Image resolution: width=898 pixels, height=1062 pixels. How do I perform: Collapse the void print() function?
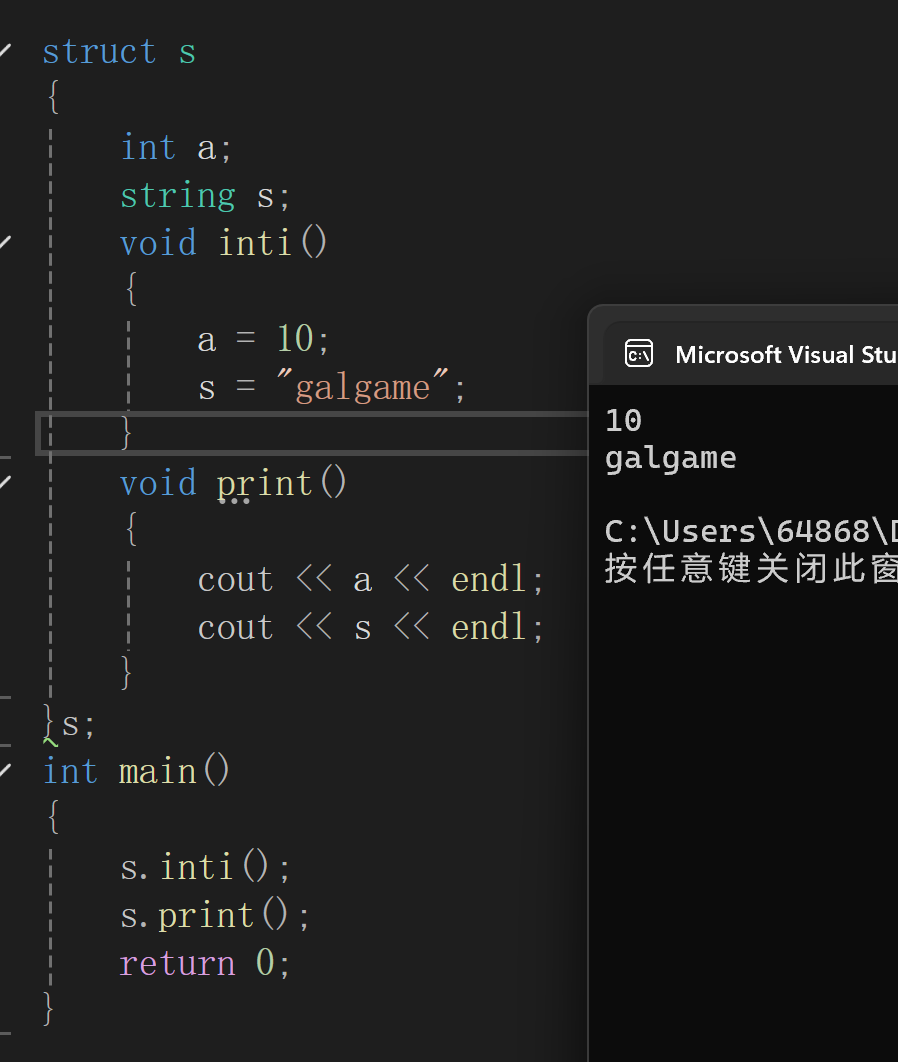coord(5,482)
